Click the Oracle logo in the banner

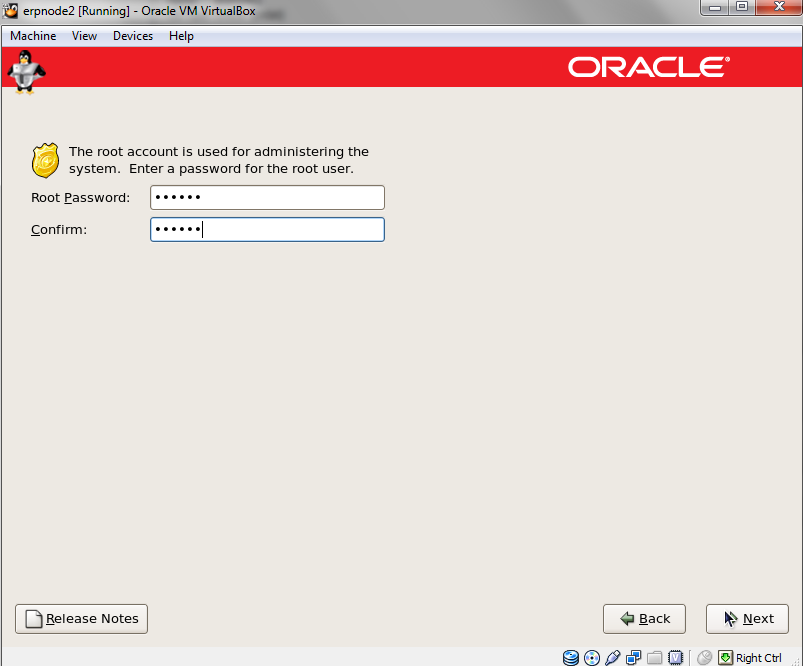(649, 67)
